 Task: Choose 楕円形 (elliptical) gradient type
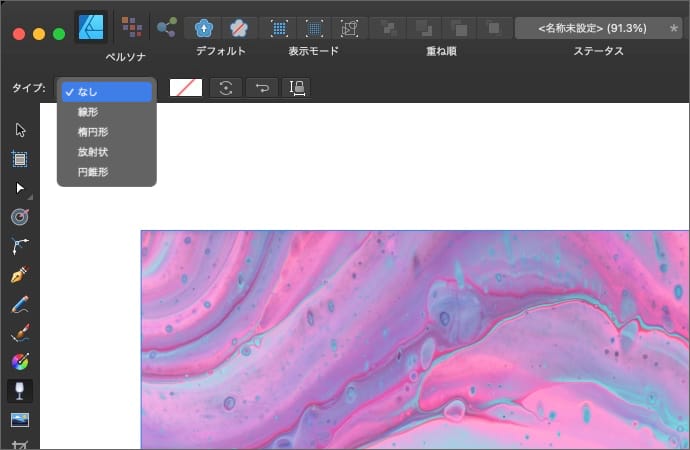pyautogui.click(x=92, y=132)
